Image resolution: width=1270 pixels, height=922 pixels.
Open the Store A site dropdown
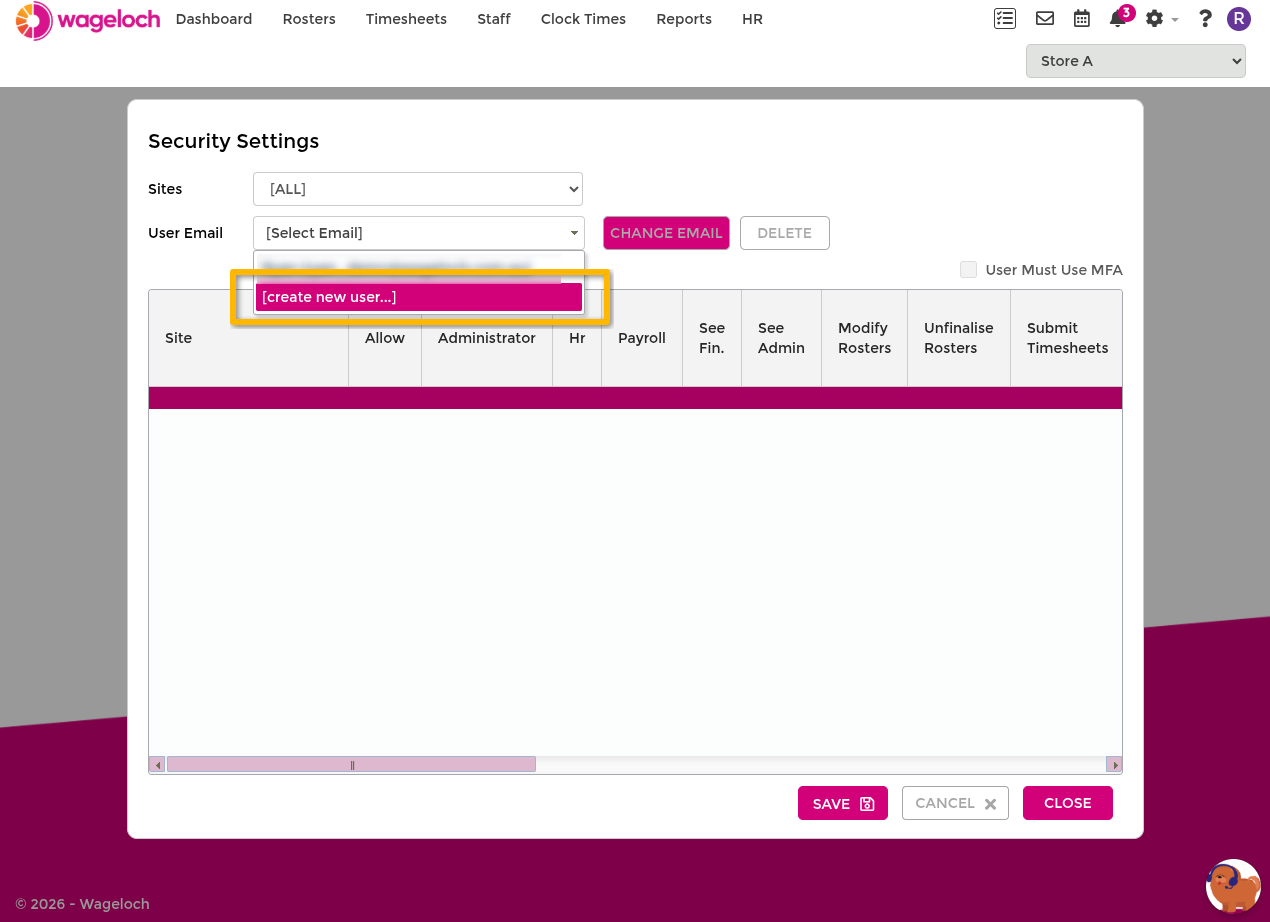pyautogui.click(x=1136, y=61)
